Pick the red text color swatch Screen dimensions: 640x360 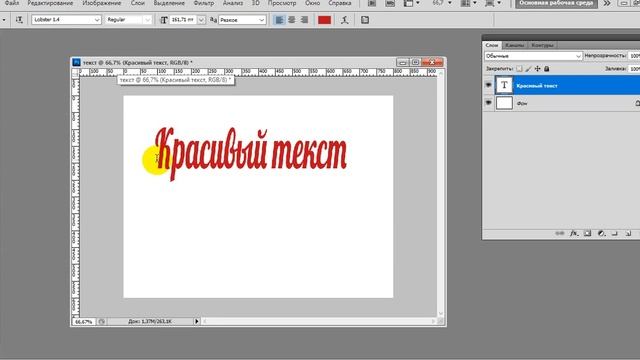[x=324, y=20]
